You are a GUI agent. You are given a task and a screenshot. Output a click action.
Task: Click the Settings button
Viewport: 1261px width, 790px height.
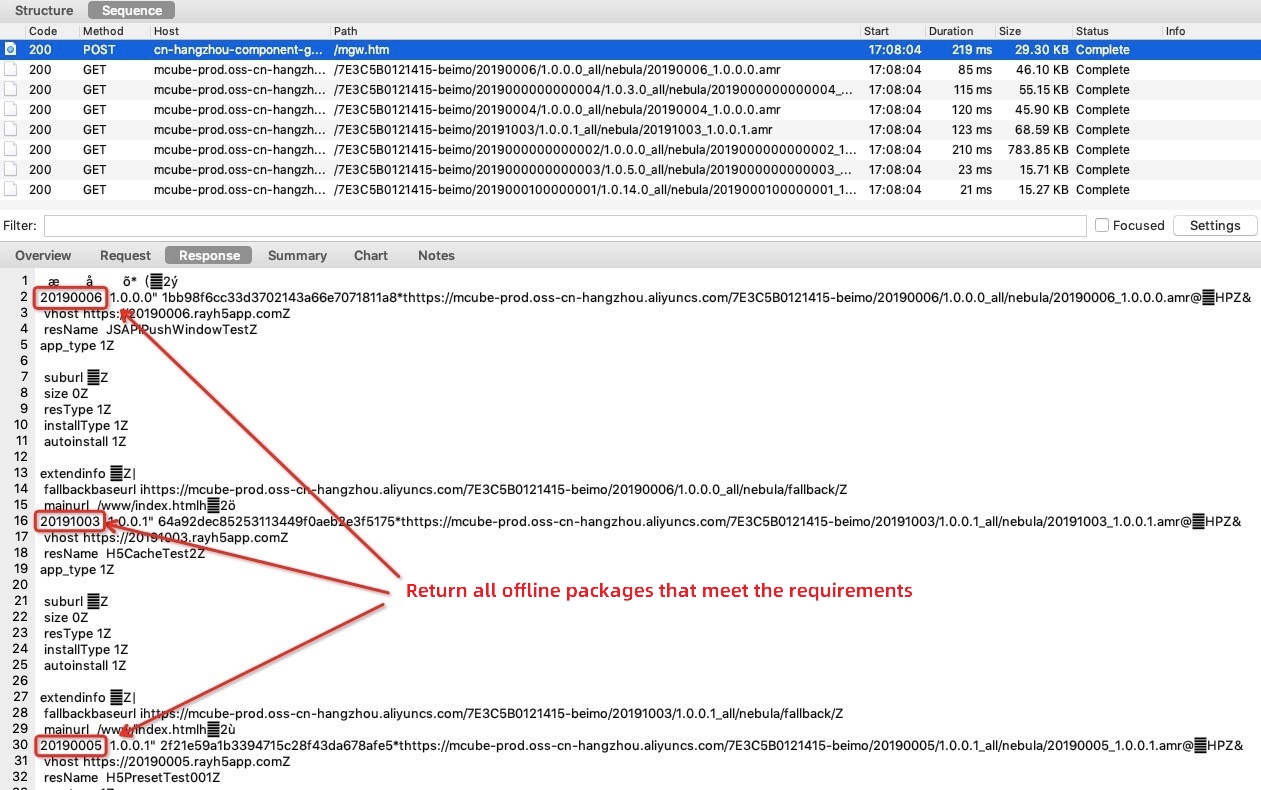(x=1215, y=225)
